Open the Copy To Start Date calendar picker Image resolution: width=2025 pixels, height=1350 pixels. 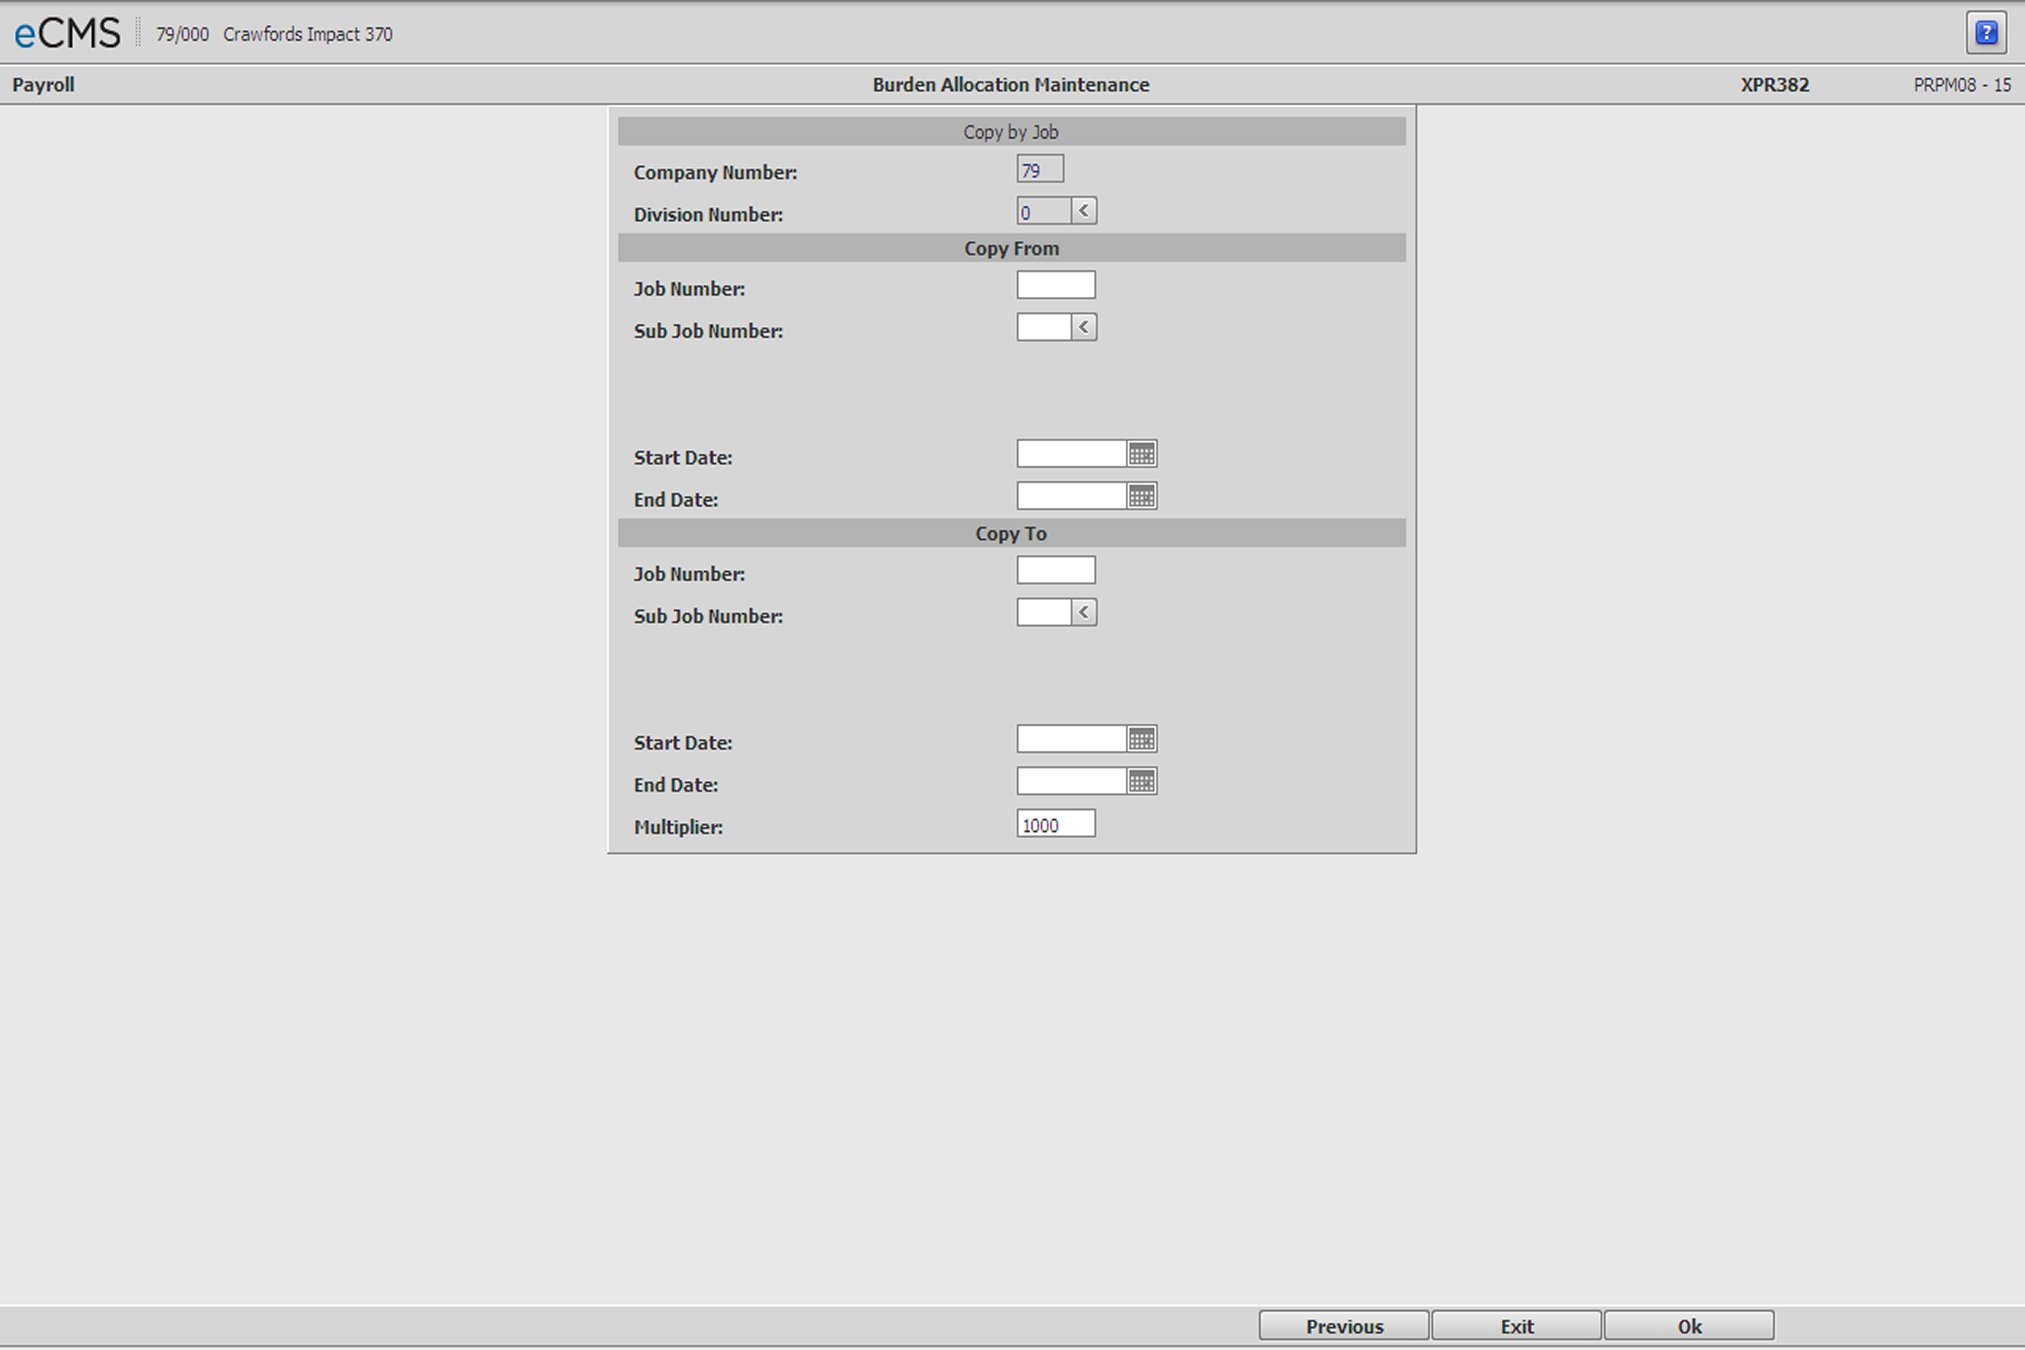[1144, 738]
